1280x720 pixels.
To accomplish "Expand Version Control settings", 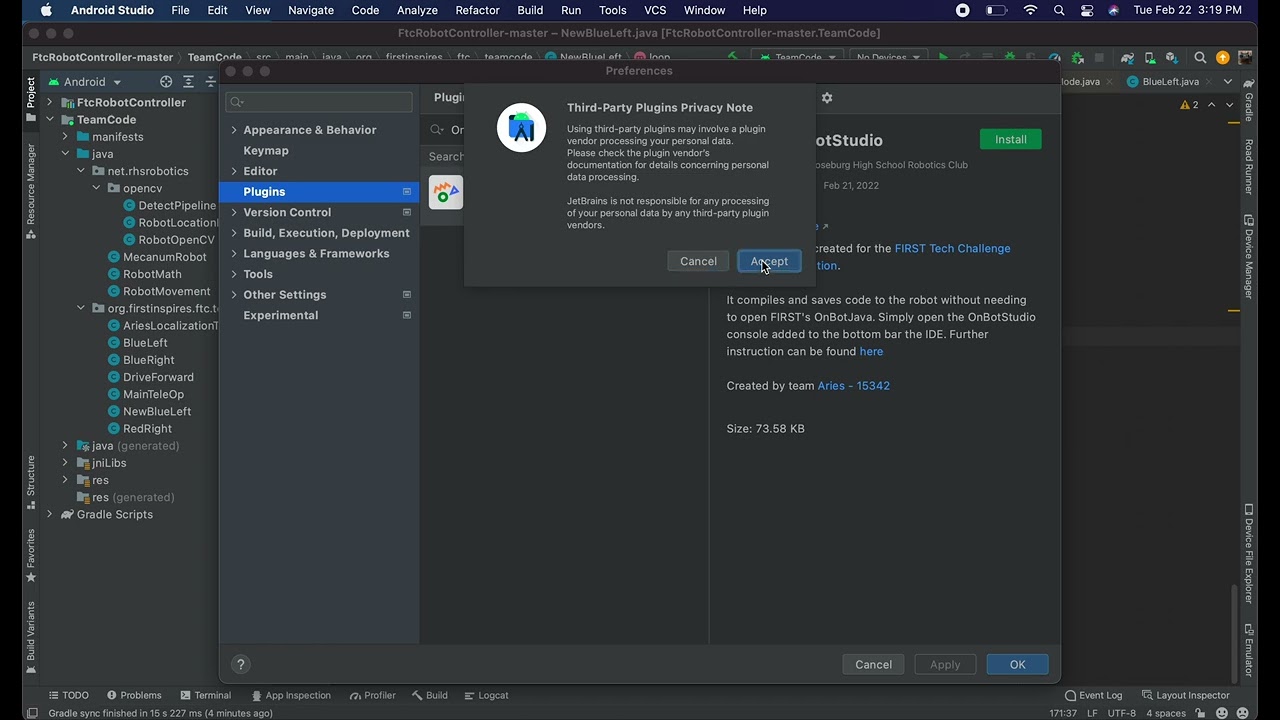I will [234, 212].
